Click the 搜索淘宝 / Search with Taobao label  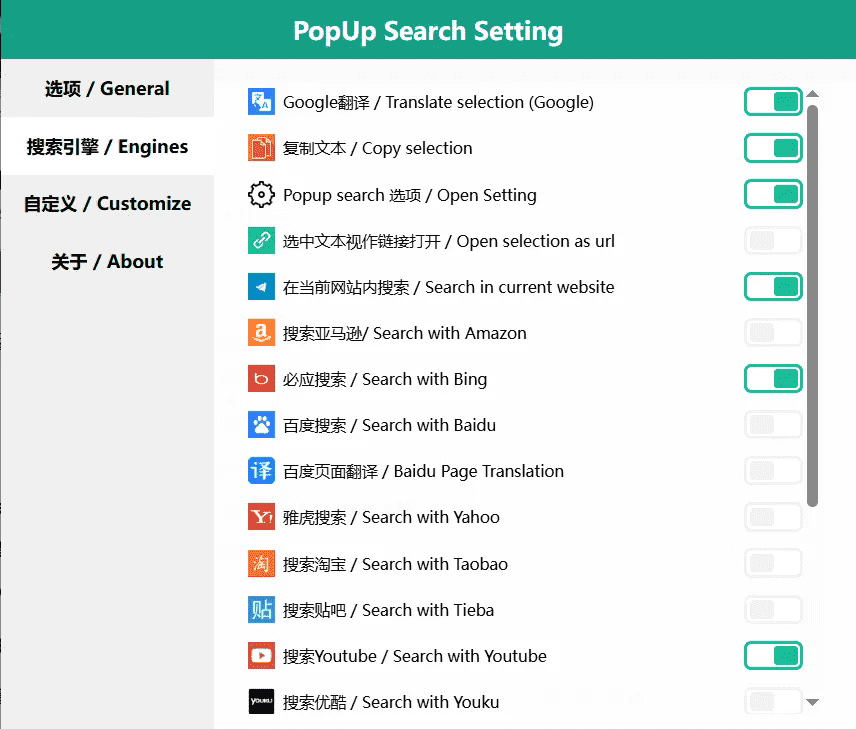click(x=395, y=564)
